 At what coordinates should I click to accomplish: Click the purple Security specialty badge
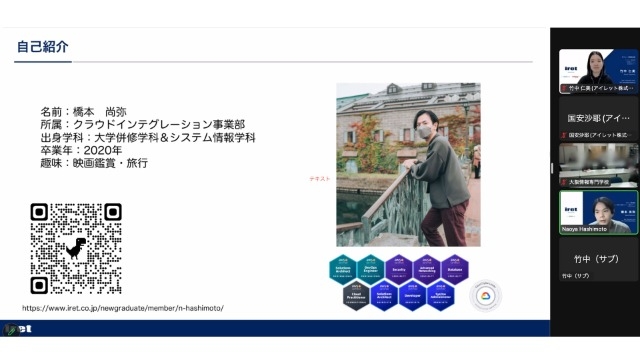[399, 269]
